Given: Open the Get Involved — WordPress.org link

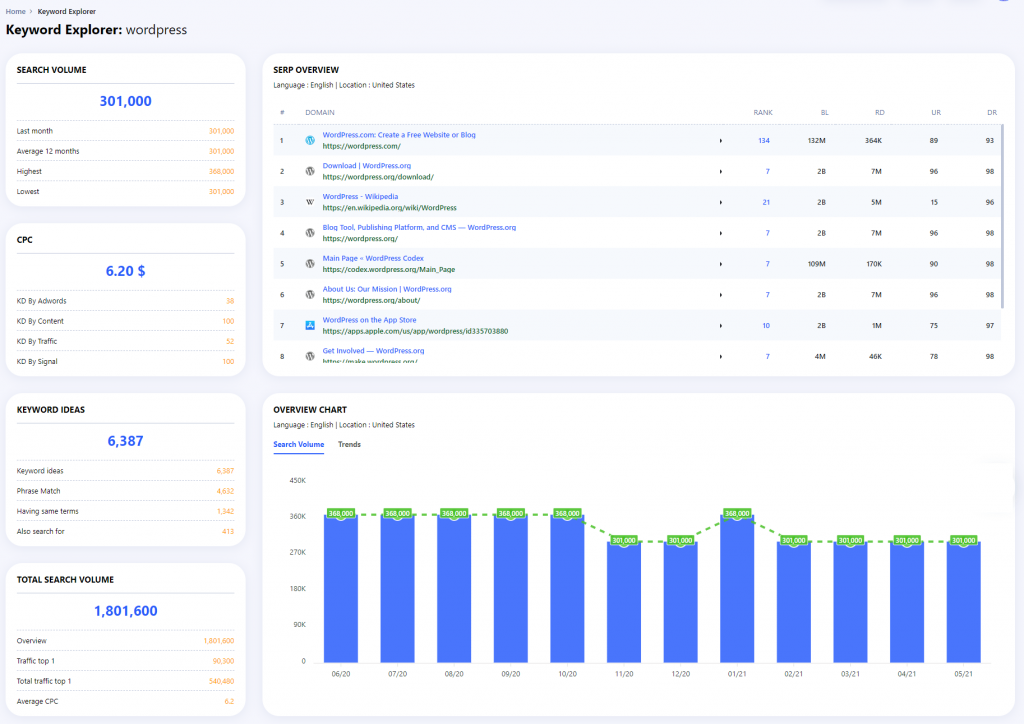Looking at the screenshot, I should [373, 351].
